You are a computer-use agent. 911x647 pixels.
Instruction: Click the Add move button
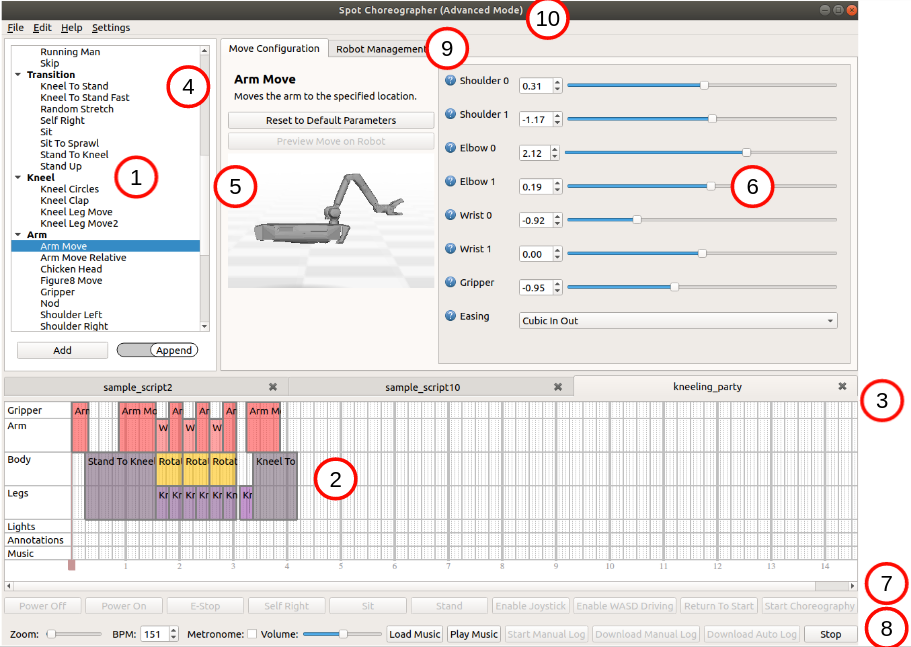click(x=62, y=350)
